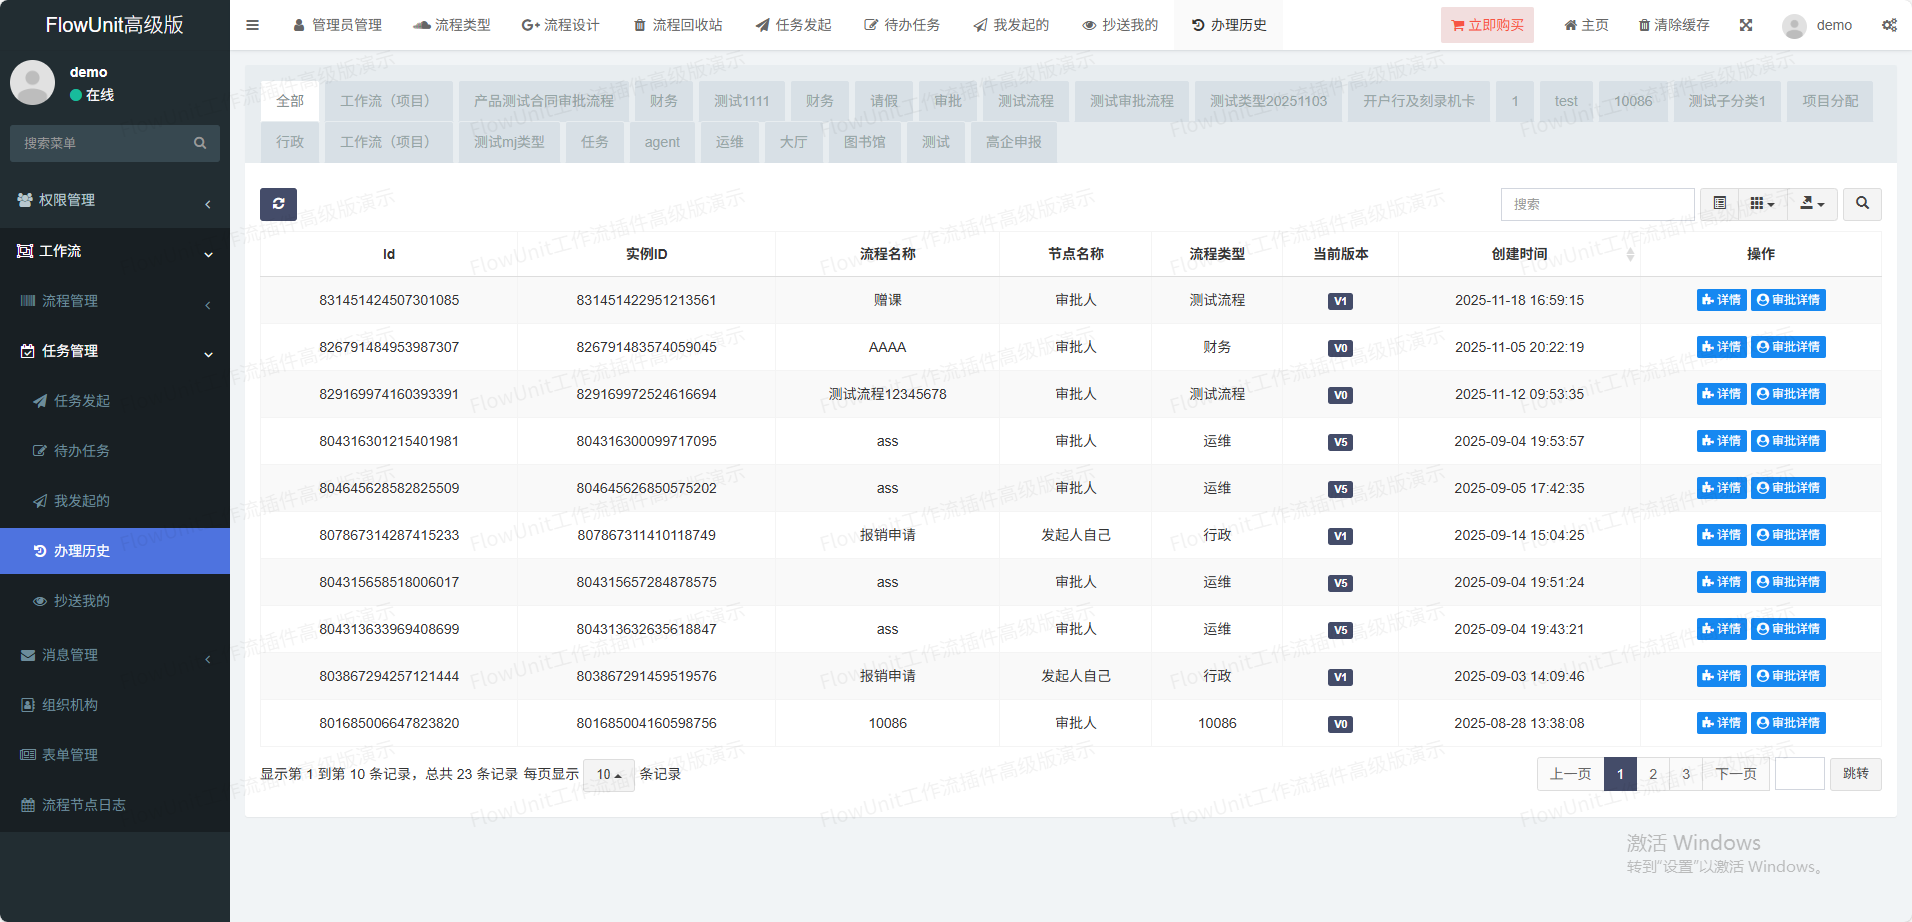Collapse the 任务管理 sidebar section
The height and width of the screenshot is (922, 1912).
115,351
